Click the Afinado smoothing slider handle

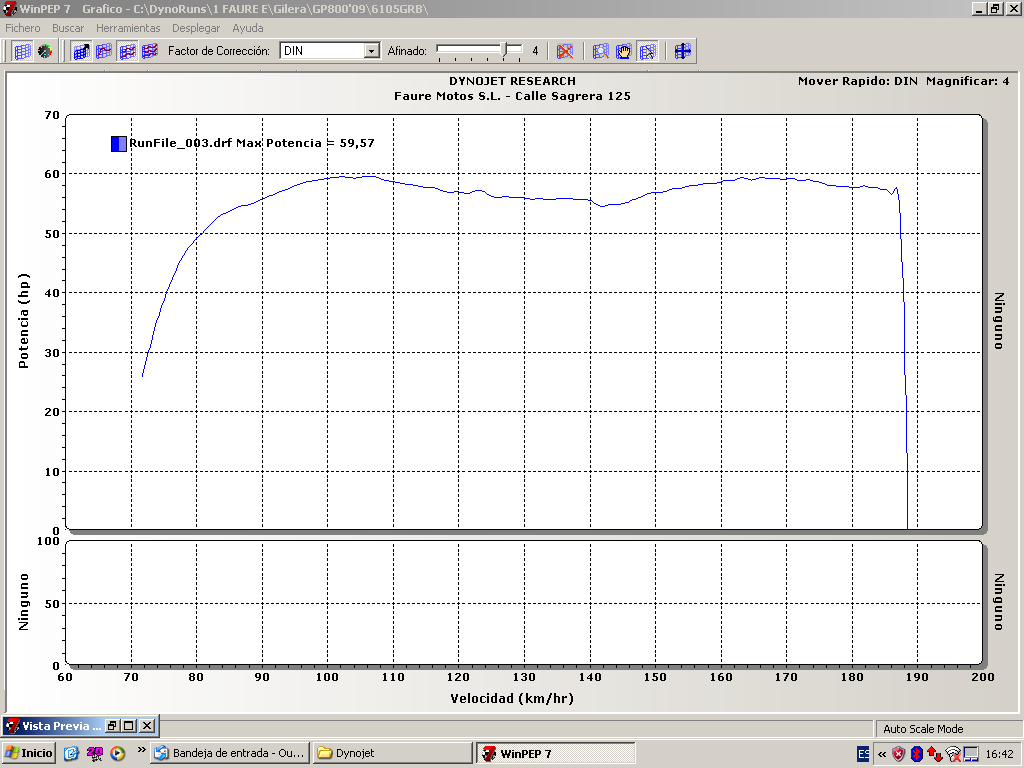pos(507,49)
